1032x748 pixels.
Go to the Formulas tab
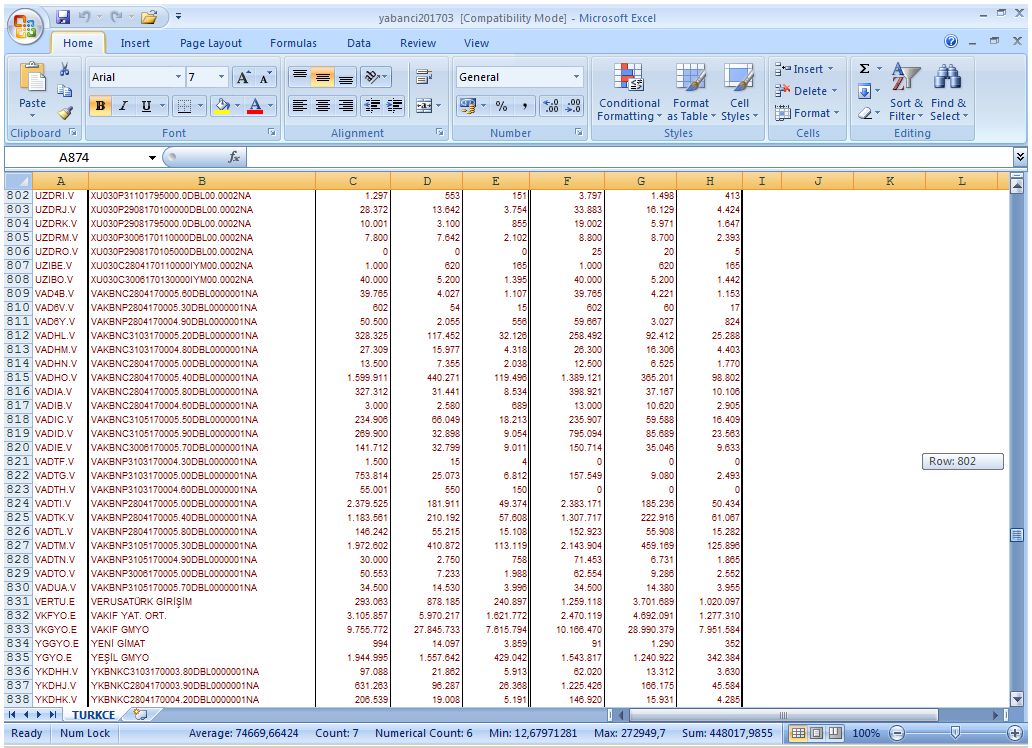(x=293, y=43)
